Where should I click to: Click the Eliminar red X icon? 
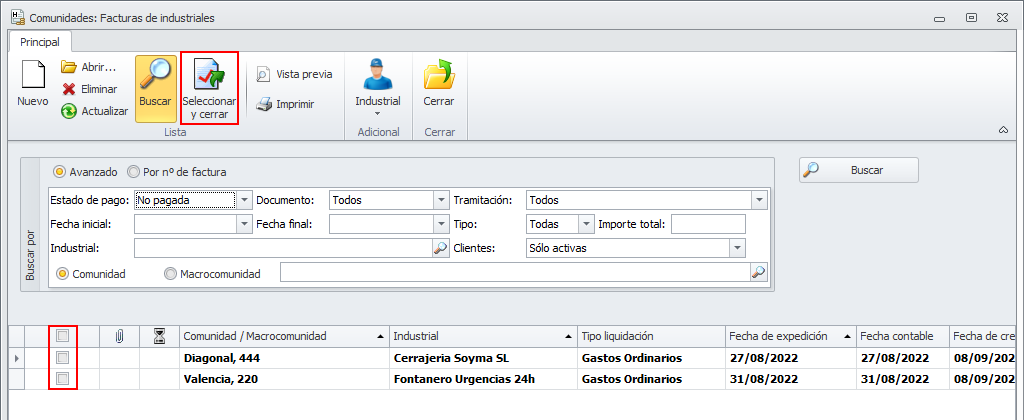(x=69, y=89)
